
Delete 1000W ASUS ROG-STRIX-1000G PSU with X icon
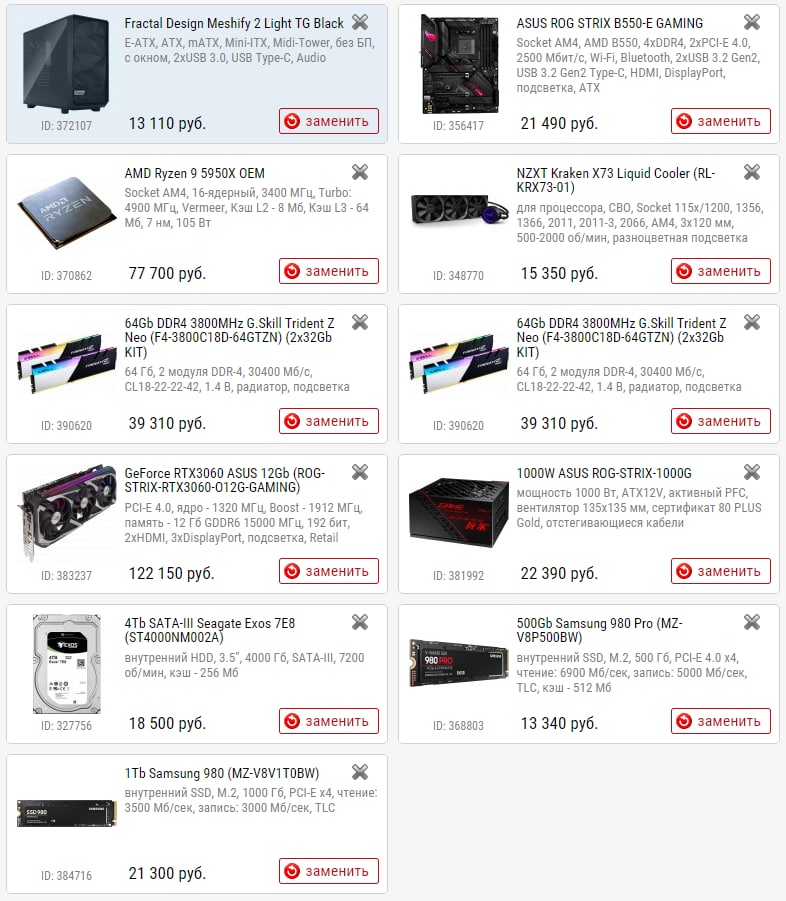(x=752, y=472)
